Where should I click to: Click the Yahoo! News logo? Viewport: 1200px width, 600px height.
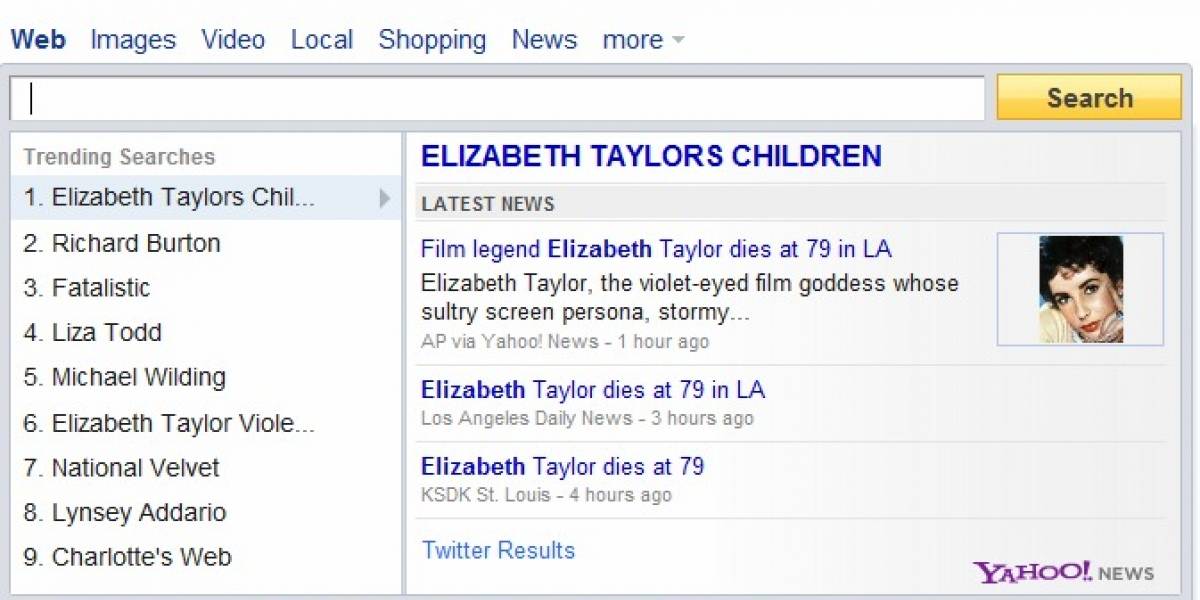pos(1063,573)
